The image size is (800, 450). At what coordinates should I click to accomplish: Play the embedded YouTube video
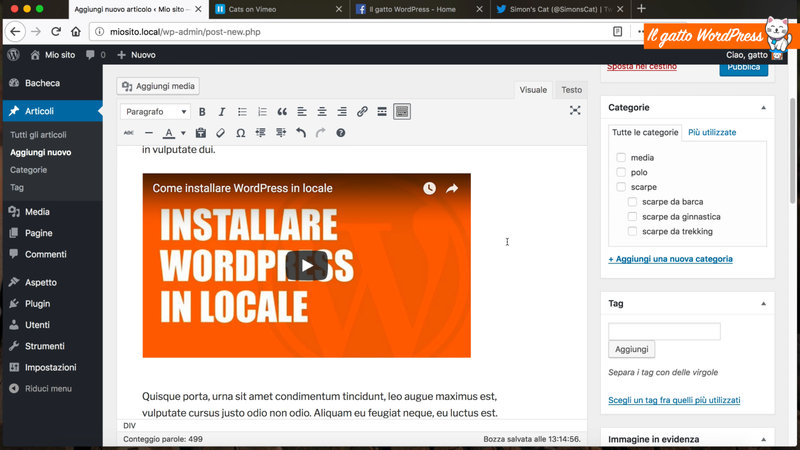(307, 265)
